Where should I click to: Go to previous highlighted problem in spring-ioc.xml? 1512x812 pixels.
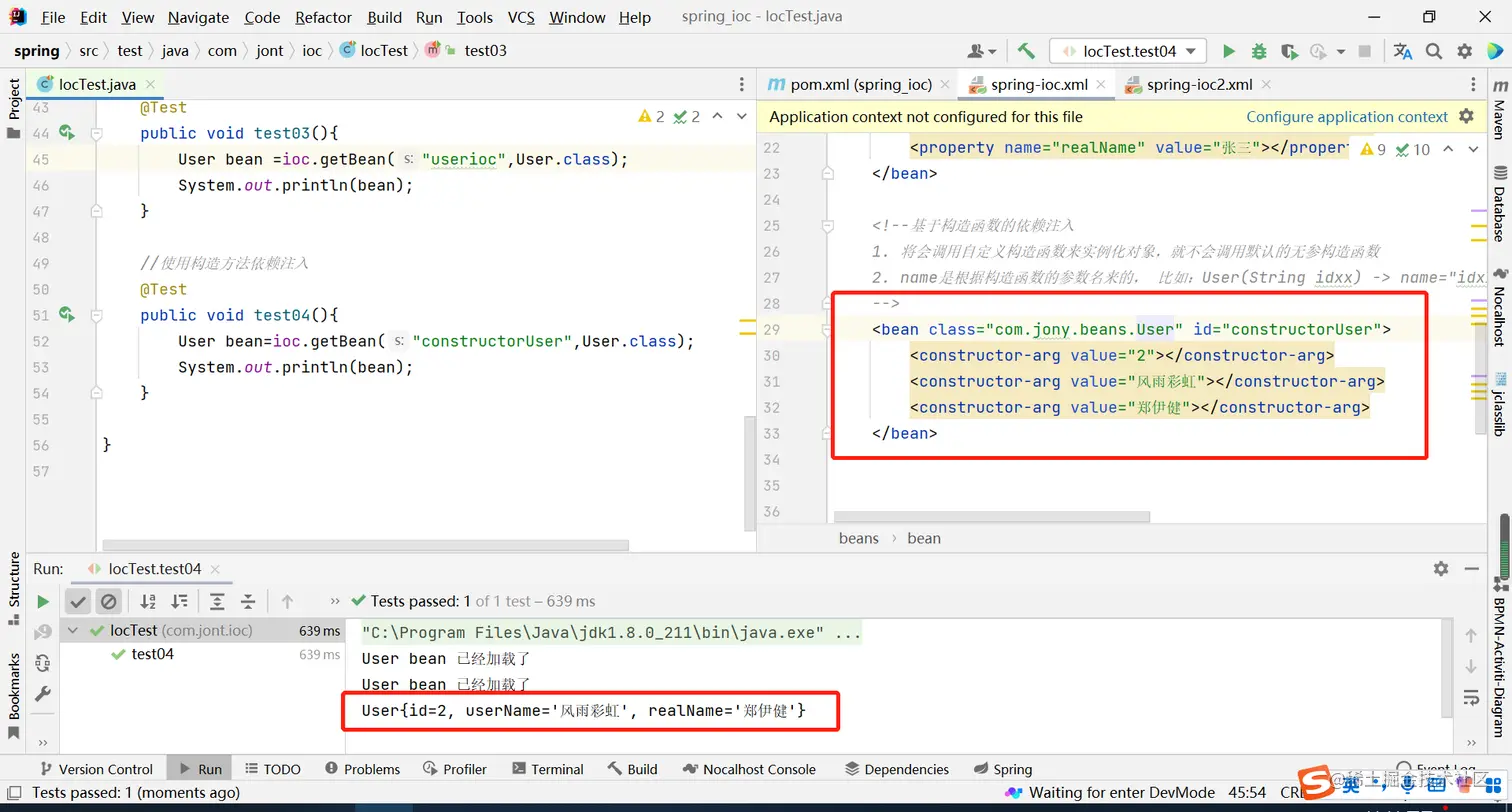pyautogui.click(x=1448, y=149)
